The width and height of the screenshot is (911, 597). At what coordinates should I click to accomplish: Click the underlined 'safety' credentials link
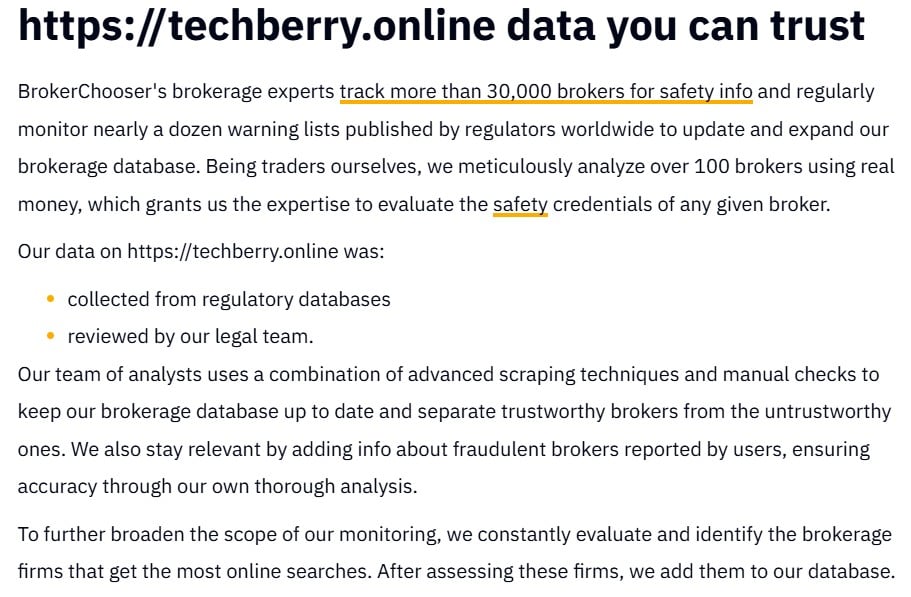click(x=520, y=205)
